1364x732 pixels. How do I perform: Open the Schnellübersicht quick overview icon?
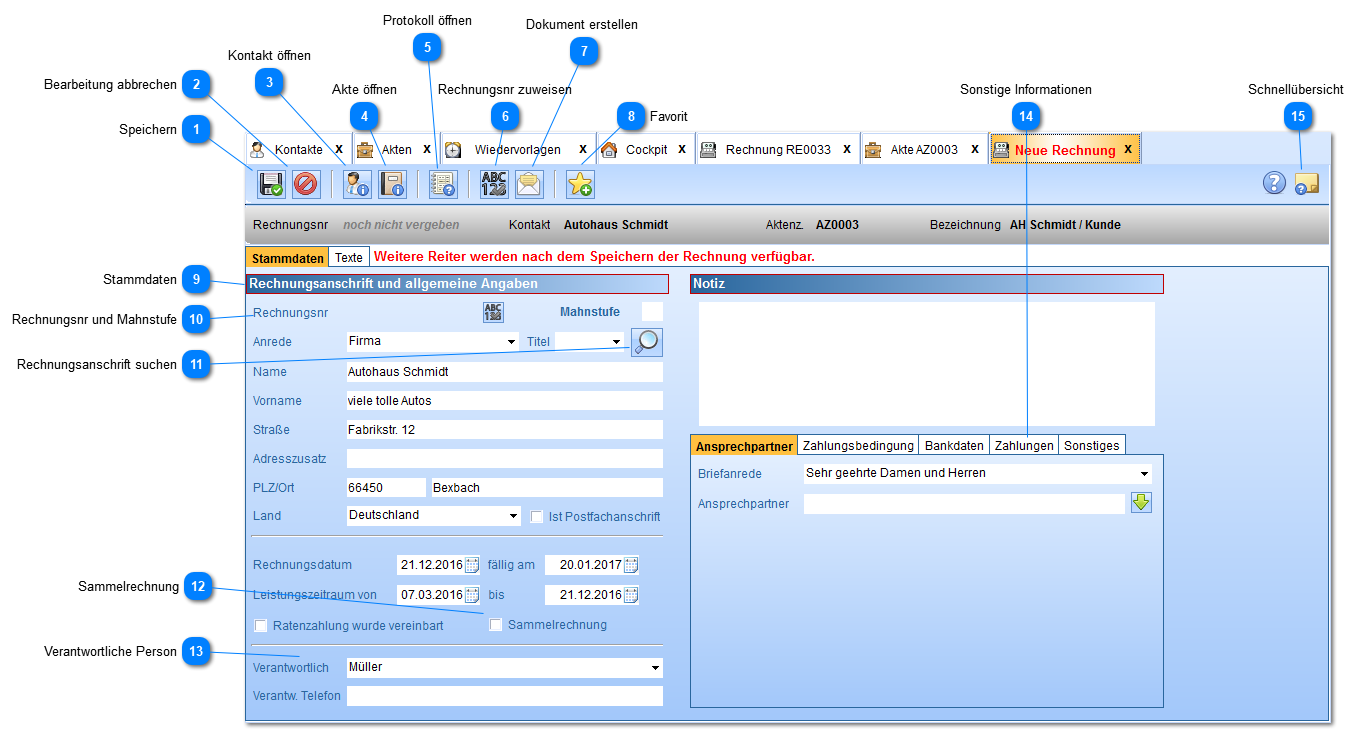[x=1307, y=183]
